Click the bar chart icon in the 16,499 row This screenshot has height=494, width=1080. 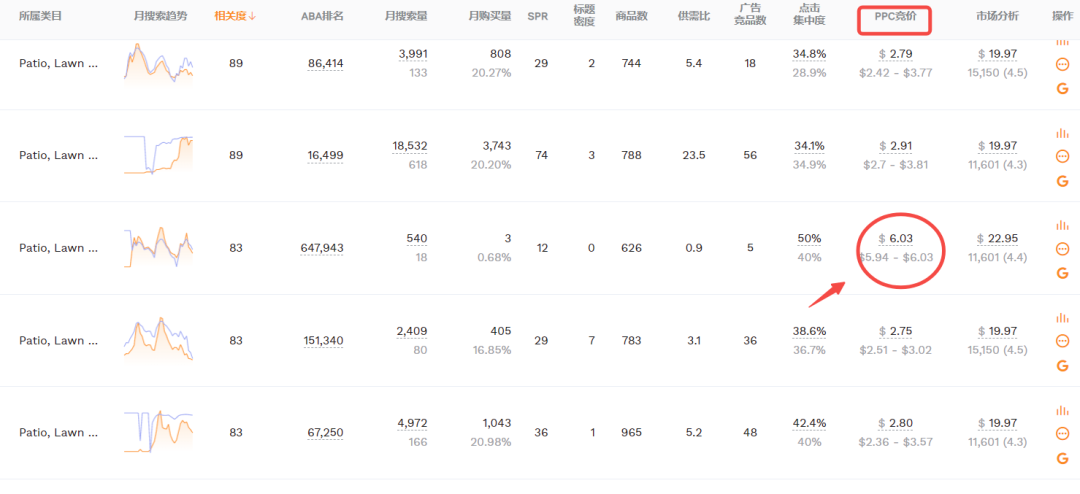[1062, 133]
